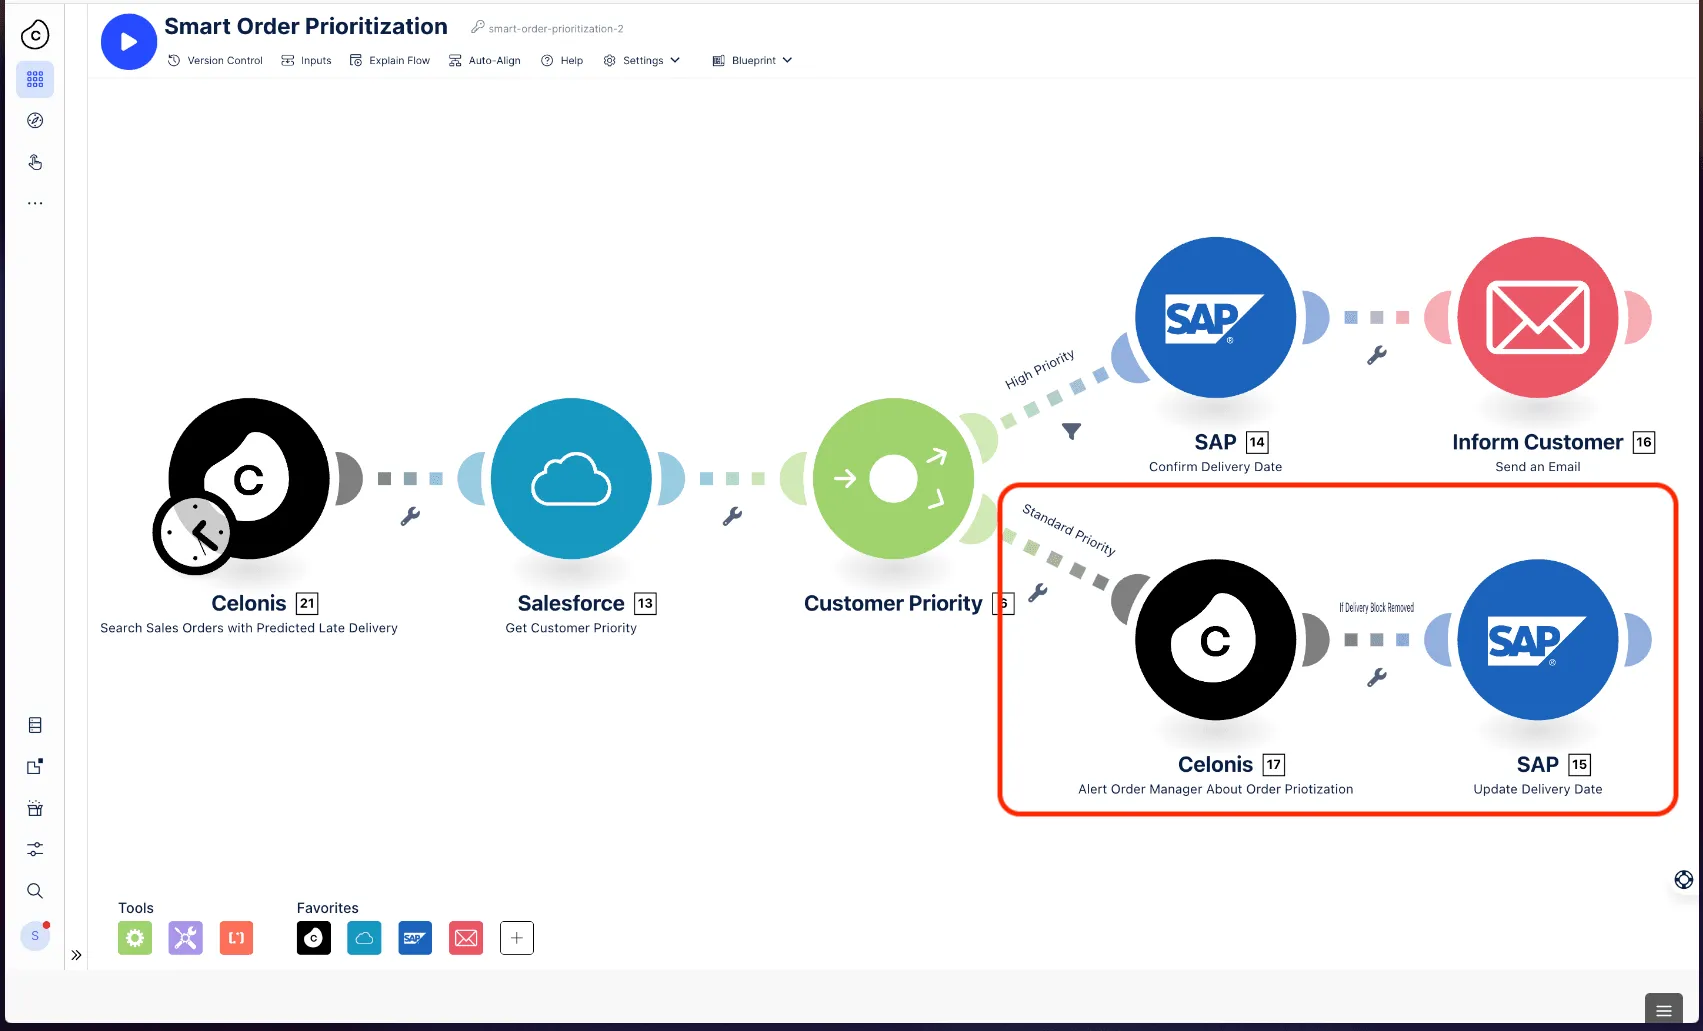Image resolution: width=1703 pixels, height=1031 pixels.
Task: Click the plus button to add favorite
Action: coord(517,938)
